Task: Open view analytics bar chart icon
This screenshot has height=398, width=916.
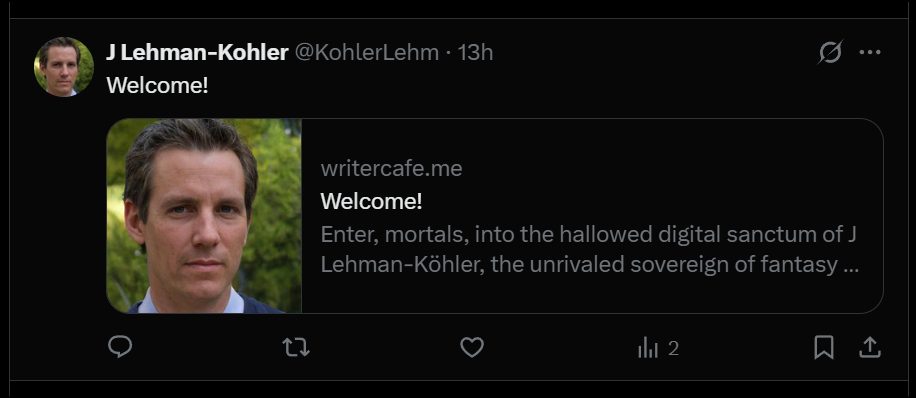Action: [648, 349]
